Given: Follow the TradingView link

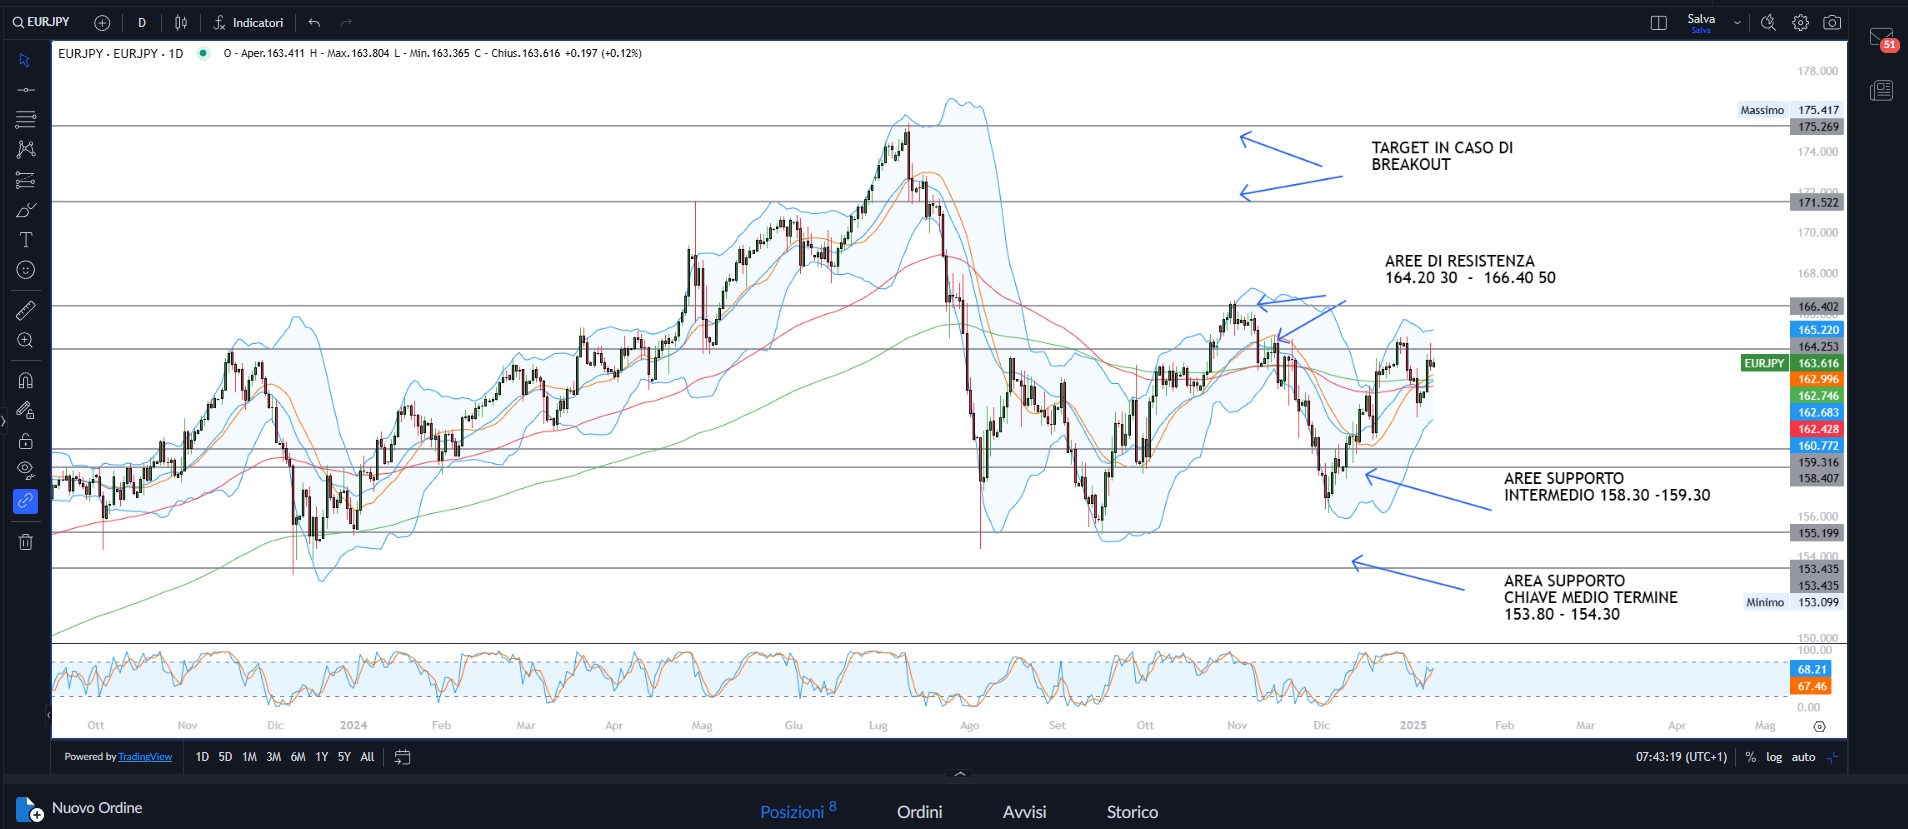Looking at the screenshot, I should click(x=145, y=757).
